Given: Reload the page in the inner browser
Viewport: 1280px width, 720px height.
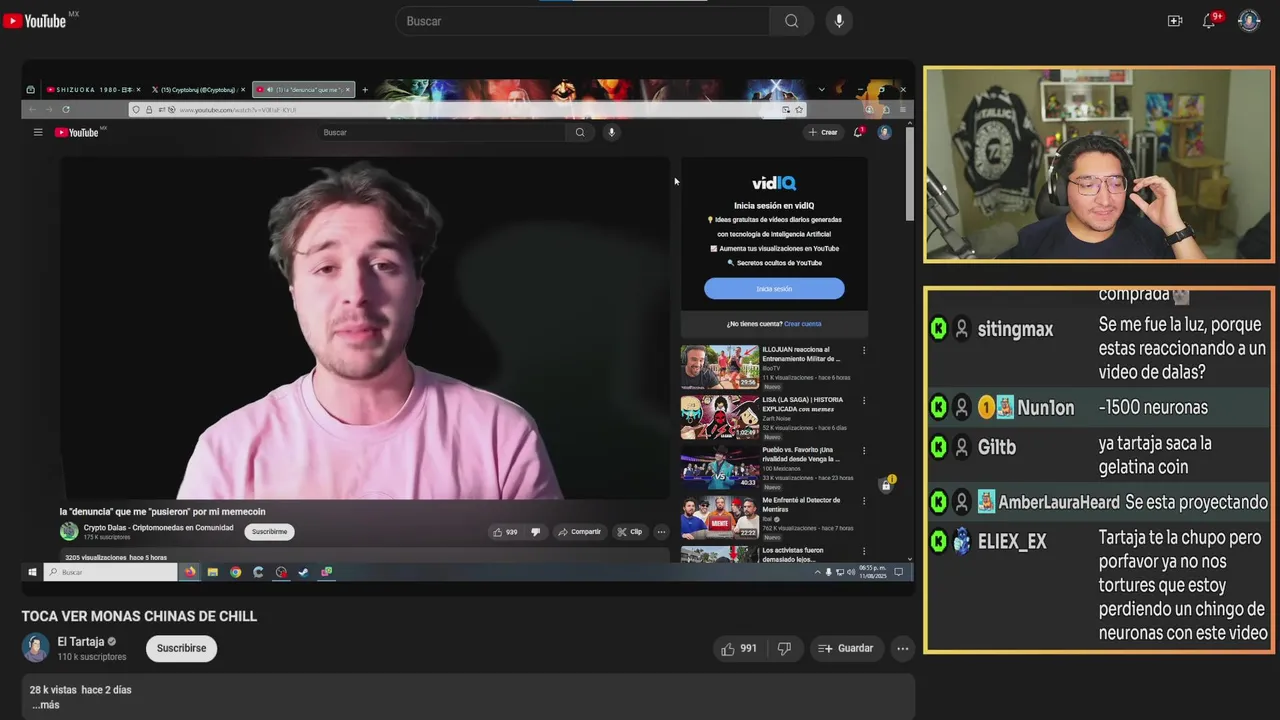Looking at the screenshot, I should (x=66, y=109).
